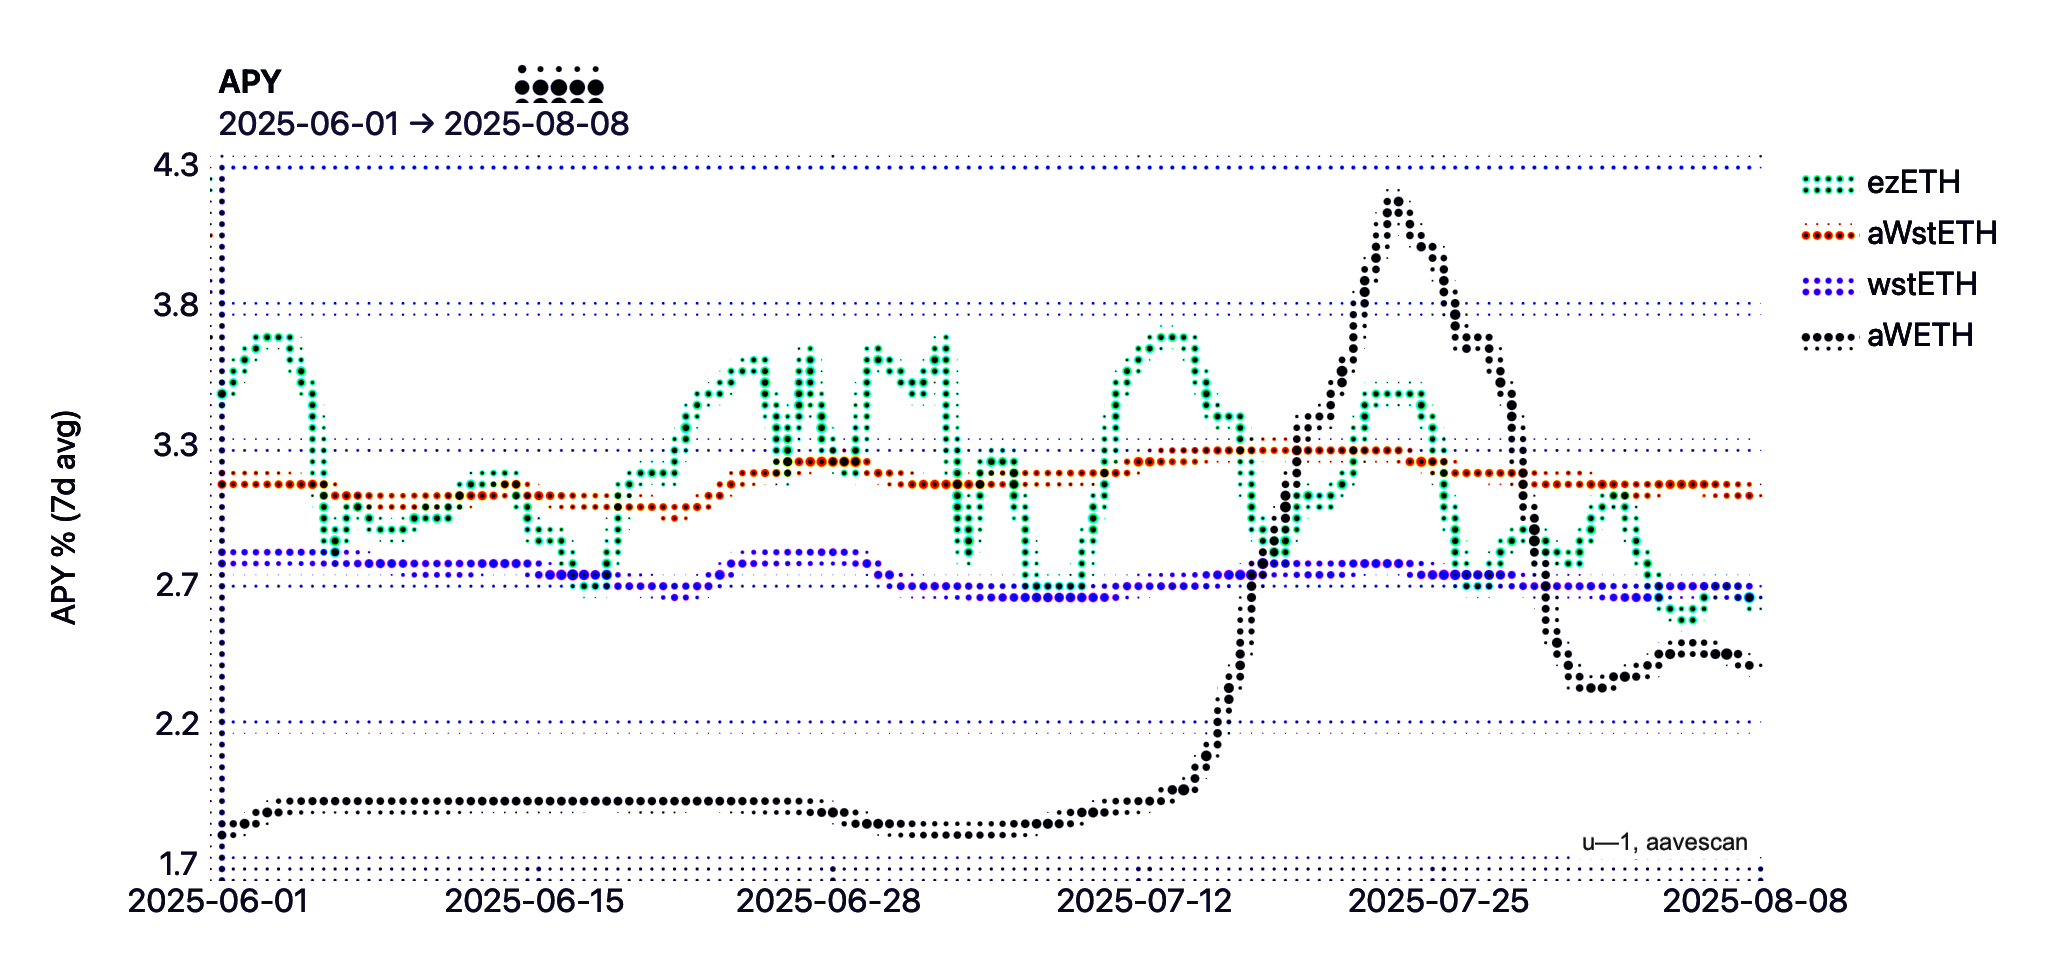Click the dotted loading indicator beside APY title
The height and width of the screenshot is (960, 2058).
pyautogui.click(x=559, y=84)
